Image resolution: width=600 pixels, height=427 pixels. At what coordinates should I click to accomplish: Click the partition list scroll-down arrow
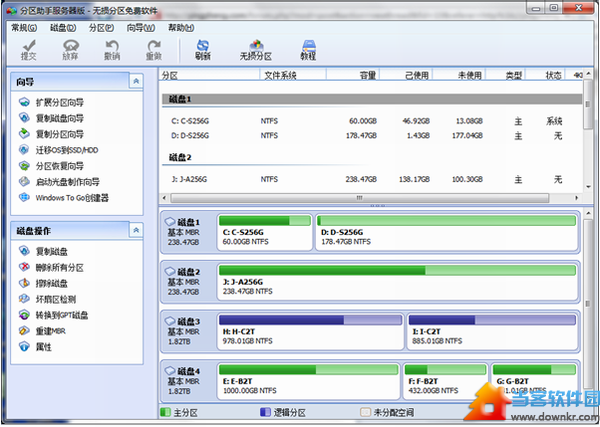coord(588,187)
